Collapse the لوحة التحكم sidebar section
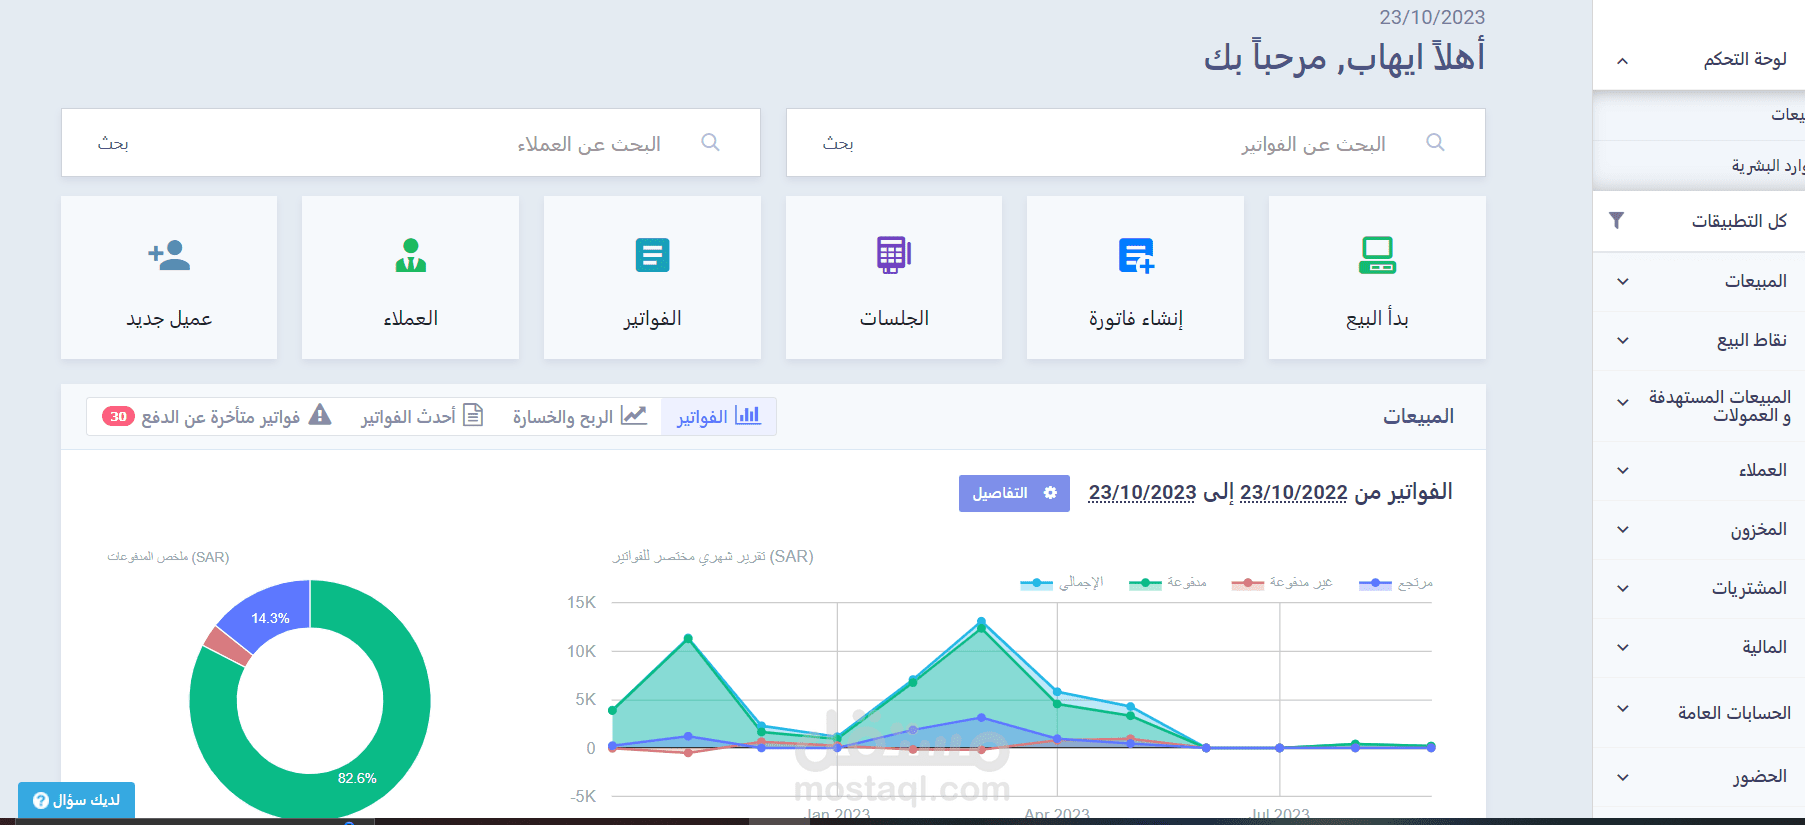1805x825 pixels. pyautogui.click(x=1623, y=61)
